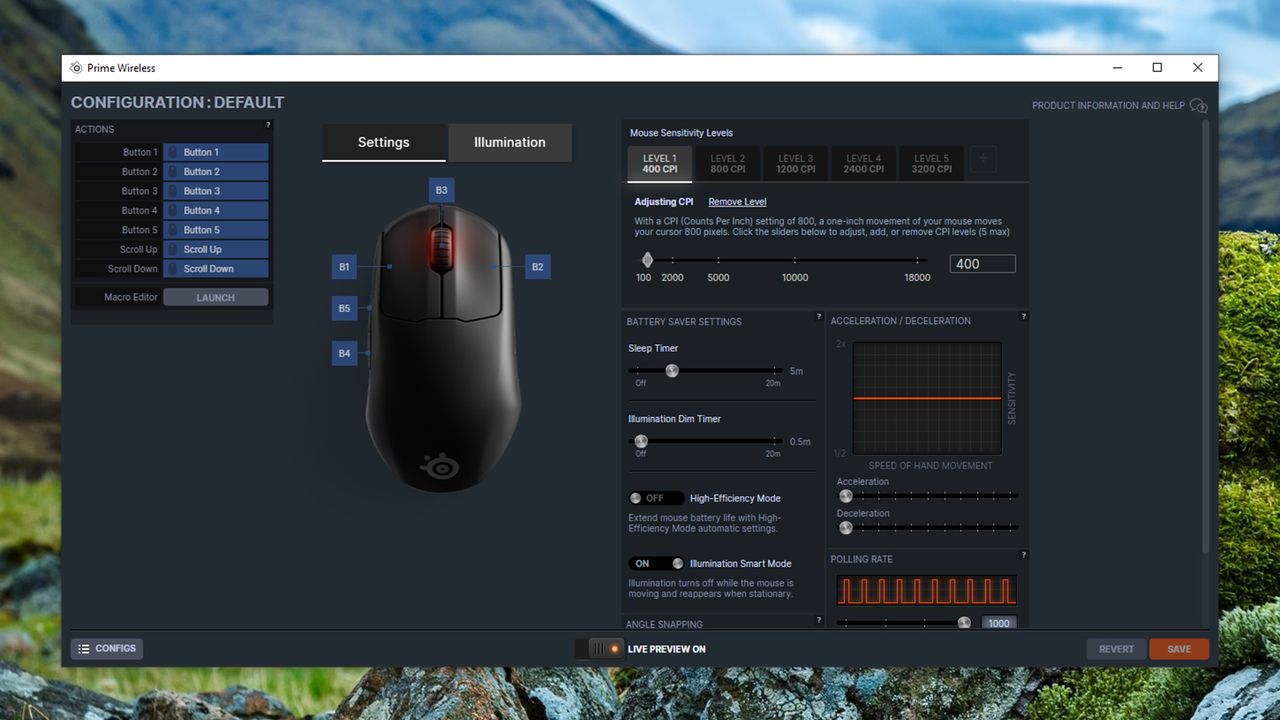Click the Sleep Timer slider handle
The width and height of the screenshot is (1280, 720).
[672, 370]
